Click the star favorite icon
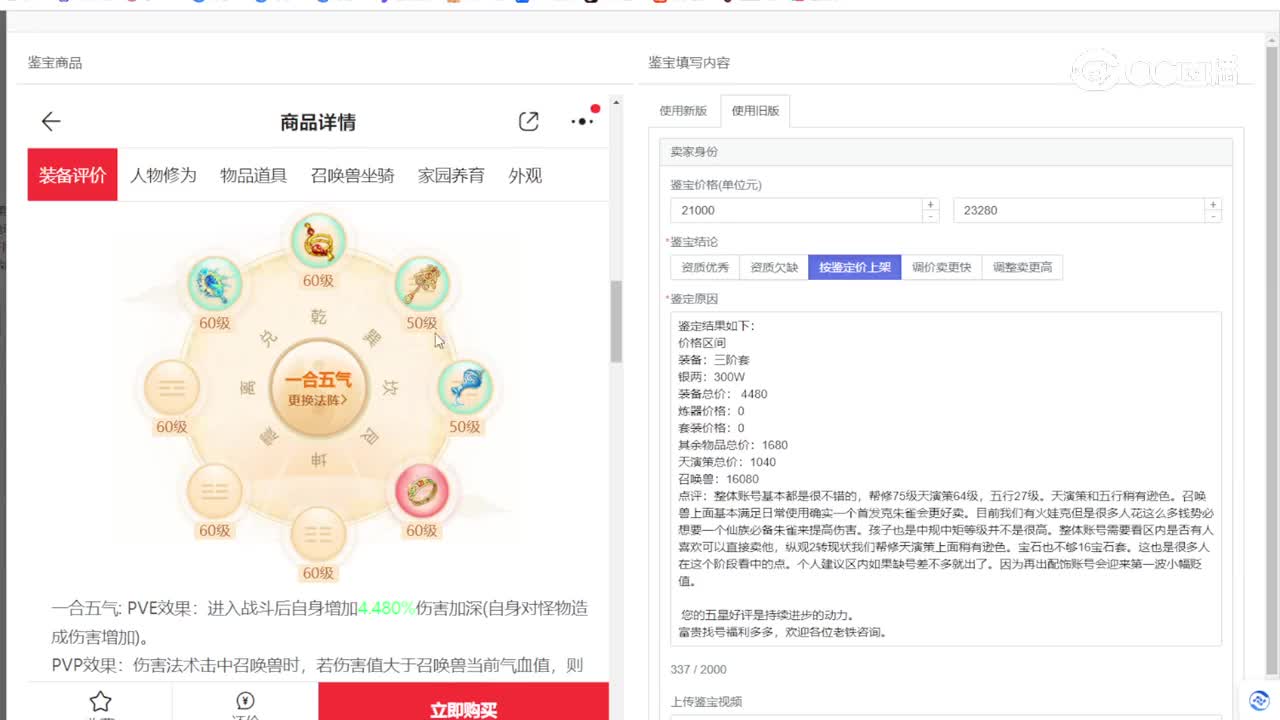The image size is (1280, 720). (x=100, y=701)
